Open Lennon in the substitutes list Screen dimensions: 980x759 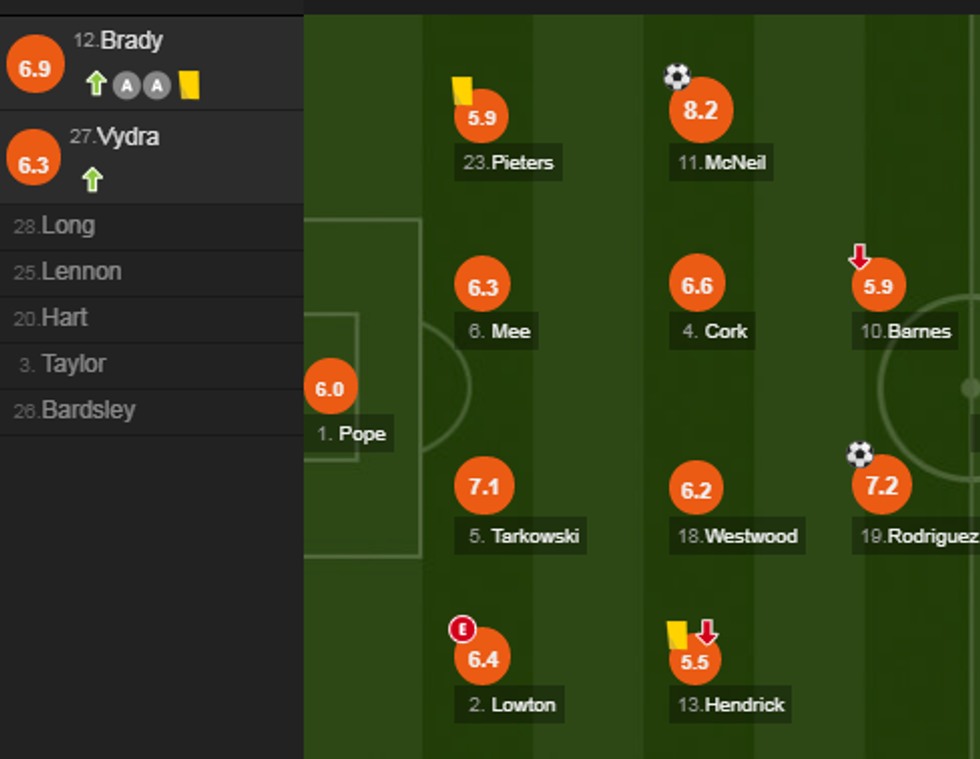tap(80, 272)
